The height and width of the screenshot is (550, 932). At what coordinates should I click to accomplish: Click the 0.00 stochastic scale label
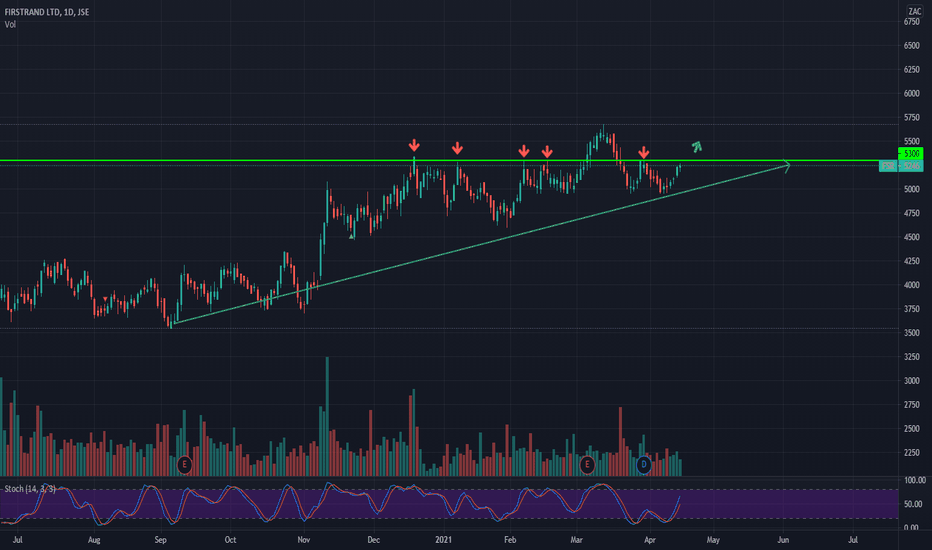pos(911,528)
